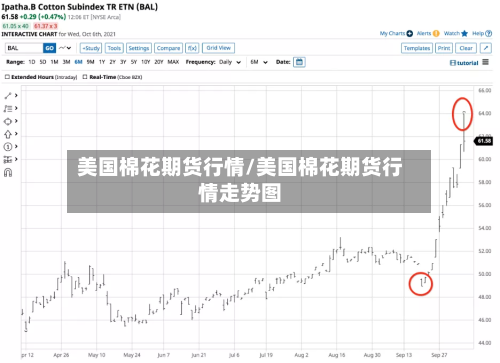The height and width of the screenshot is (363, 500).
Task: Click the tutorial video icon
Action: 453,63
